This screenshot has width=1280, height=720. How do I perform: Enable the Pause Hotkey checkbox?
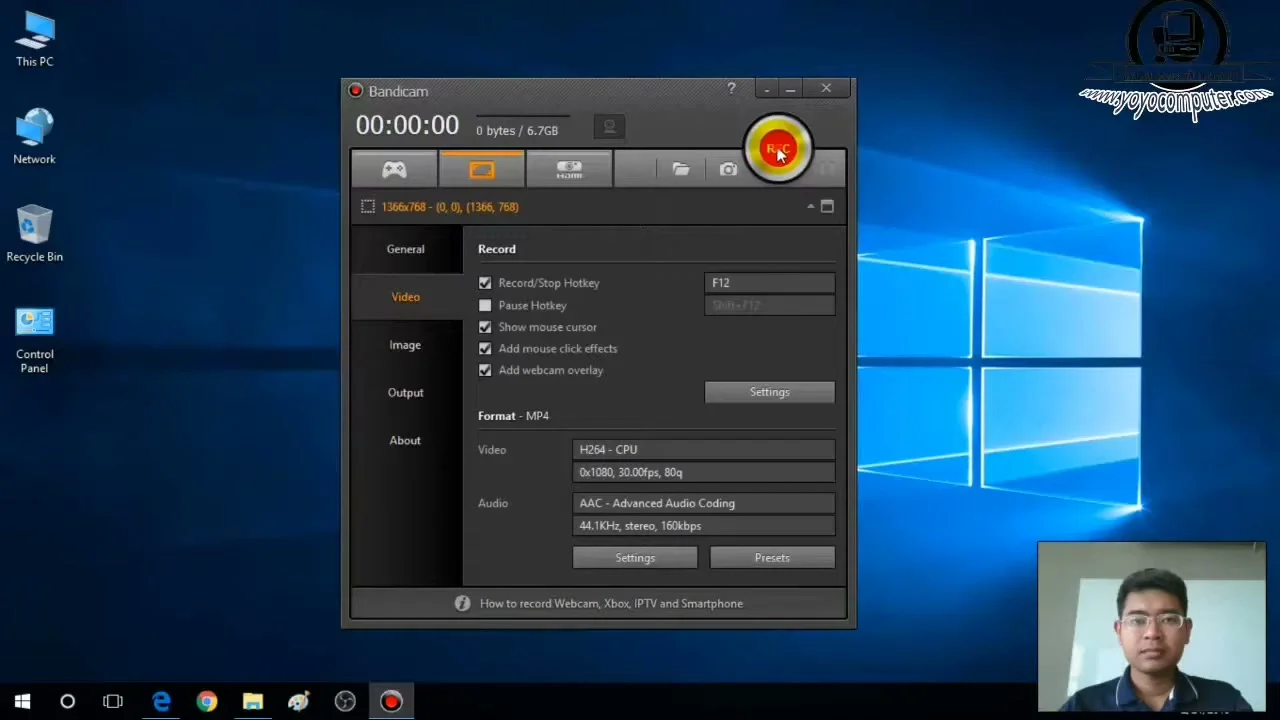pyautogui.click(x=485, y=305)
